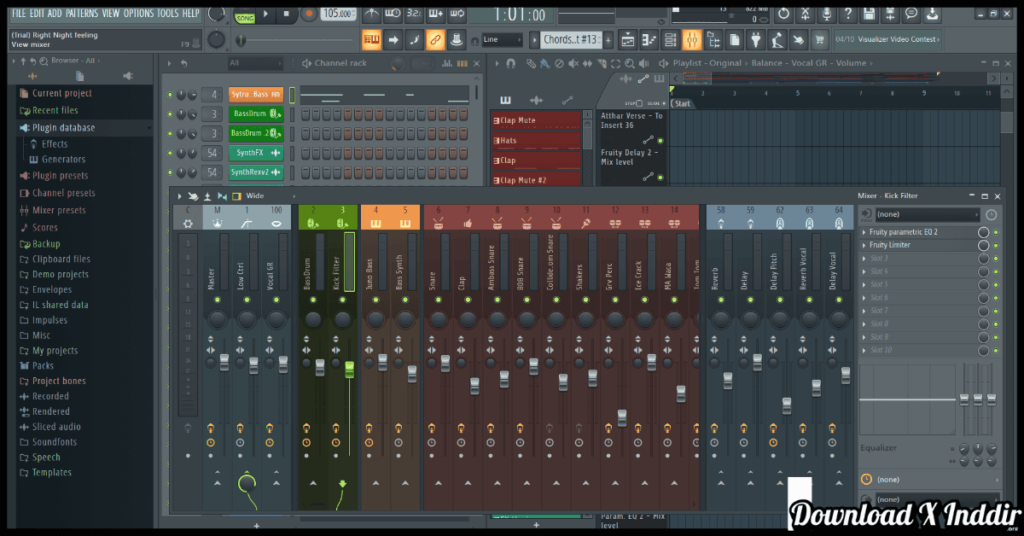
Task: Open mixer input (none) dropdown
Action: click(x=927, y=214)
